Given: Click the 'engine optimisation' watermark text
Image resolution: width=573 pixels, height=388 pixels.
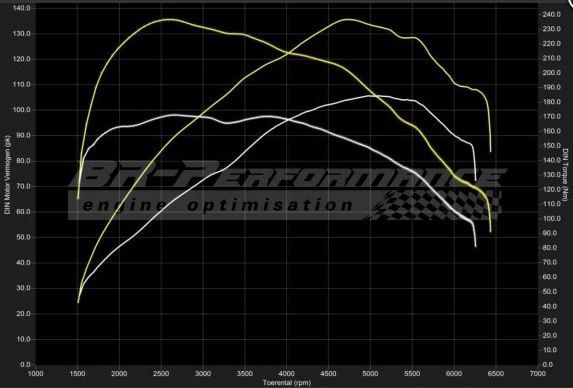Looking at the screenshot, I should [217, 205].
